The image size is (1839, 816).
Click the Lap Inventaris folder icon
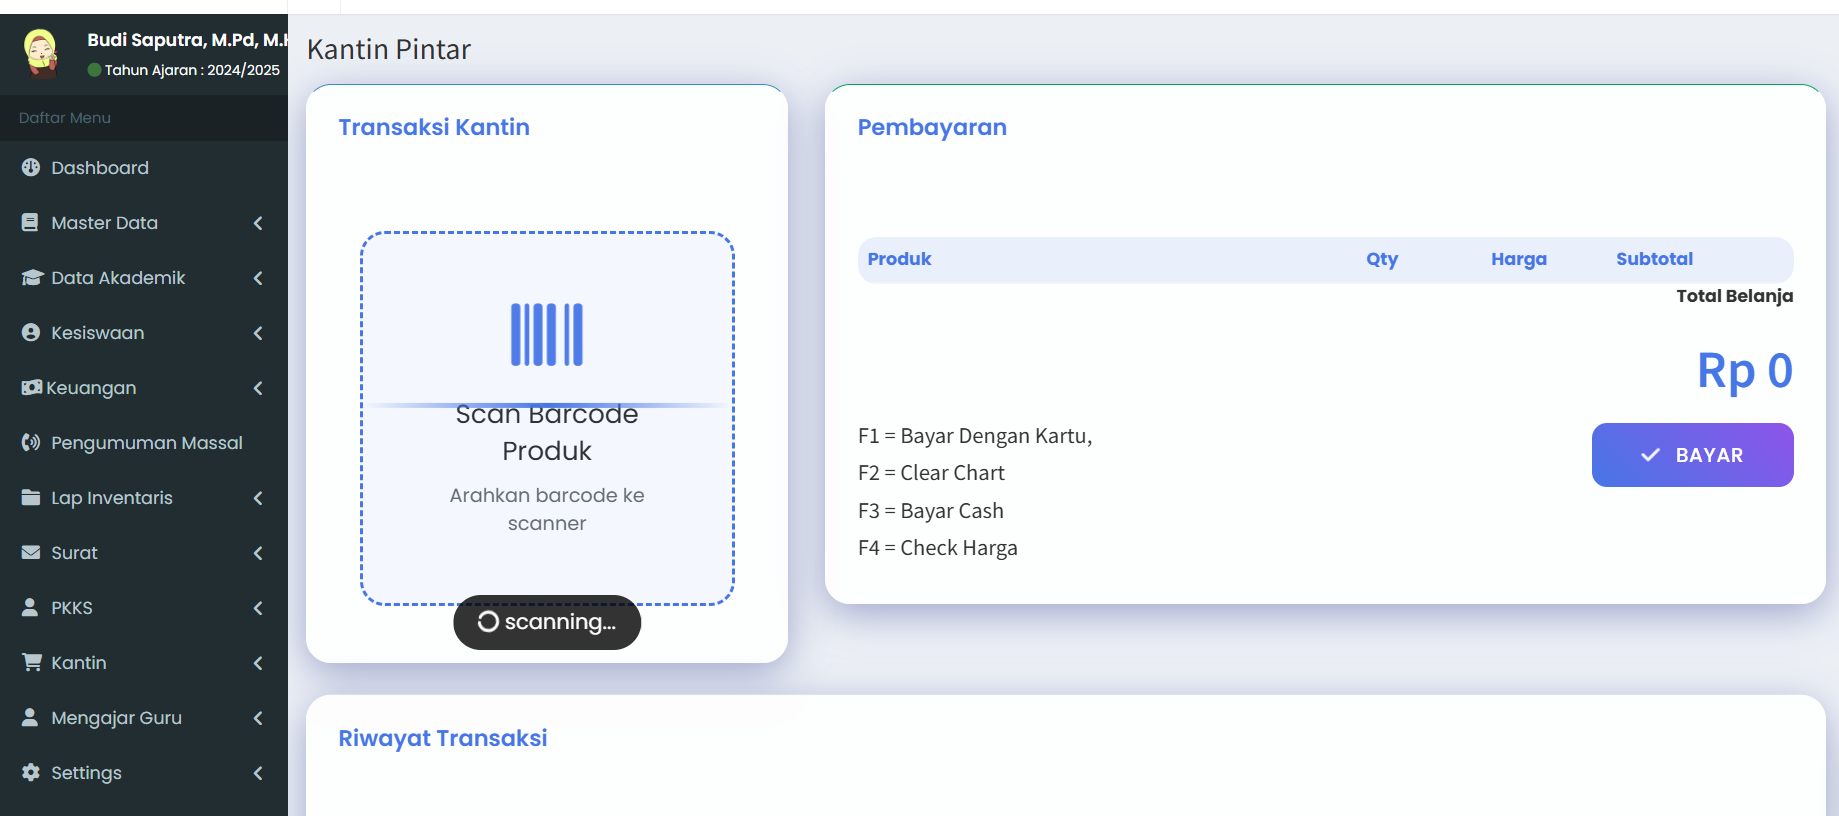point(31,498)
